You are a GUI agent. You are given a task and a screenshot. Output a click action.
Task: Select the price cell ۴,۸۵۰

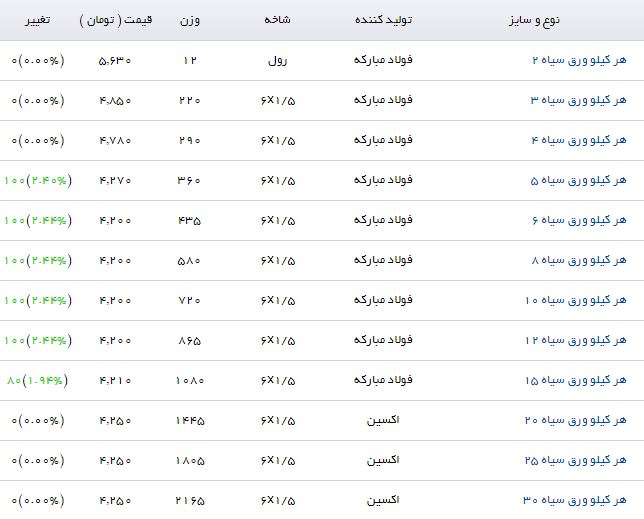[115, 101]
